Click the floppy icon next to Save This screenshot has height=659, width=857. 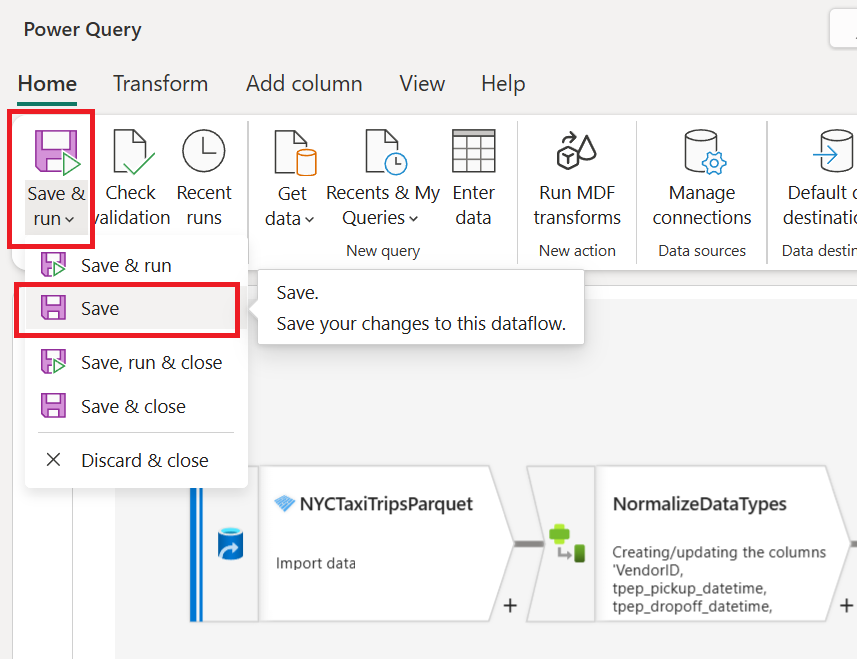tap(54, 308)
